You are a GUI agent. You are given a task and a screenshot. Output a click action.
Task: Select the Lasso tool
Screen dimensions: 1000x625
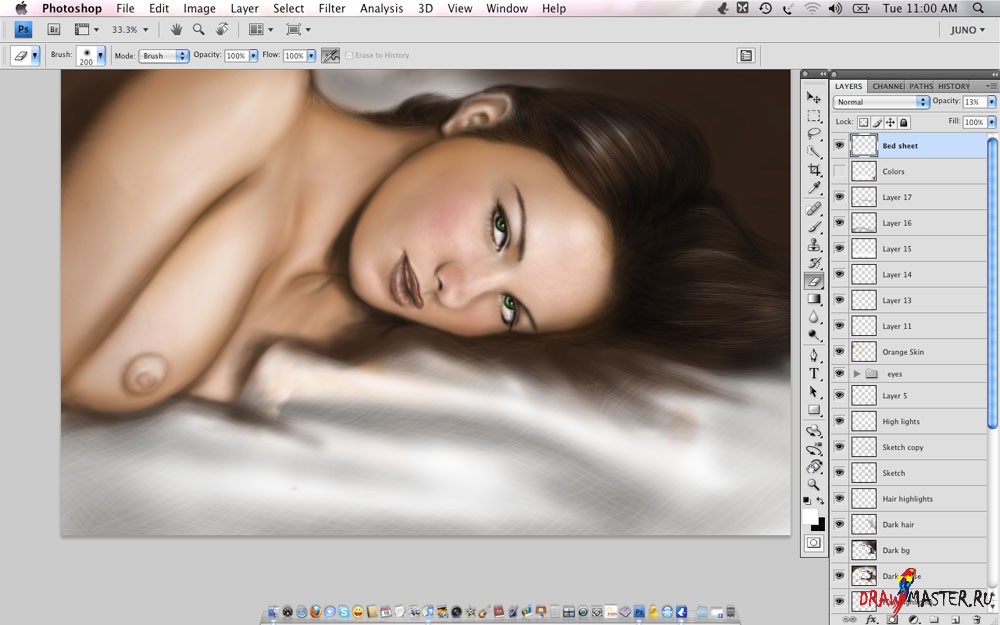[x=814, y=133]
